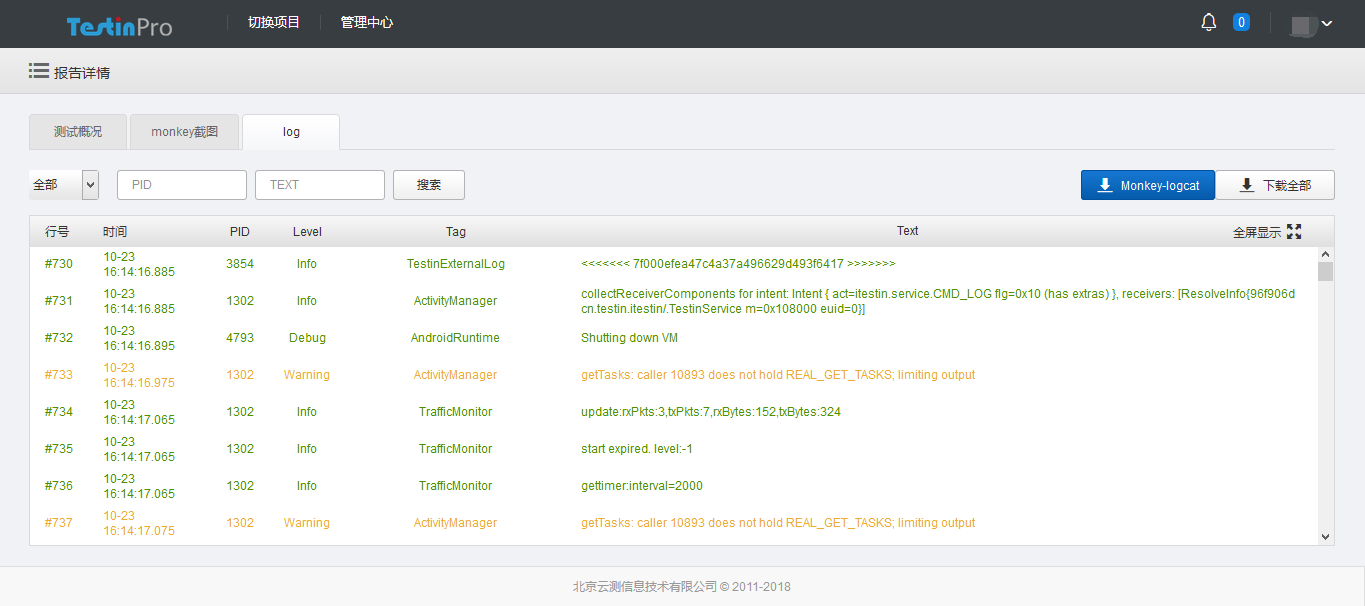Screen dimensions: 1365x606
Task: Click the 'update:rxPkts:3' log text
Action: coord(711,412)
